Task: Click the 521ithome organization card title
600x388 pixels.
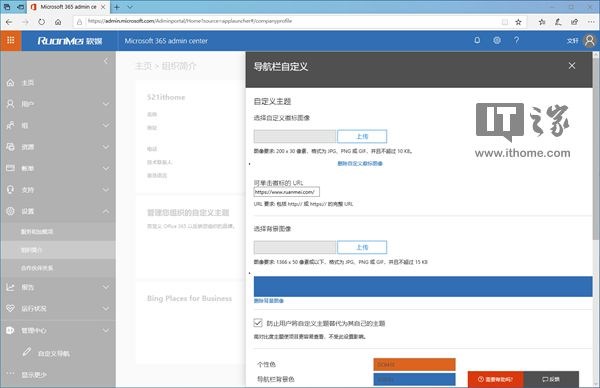Action: [x=166, y=97]
